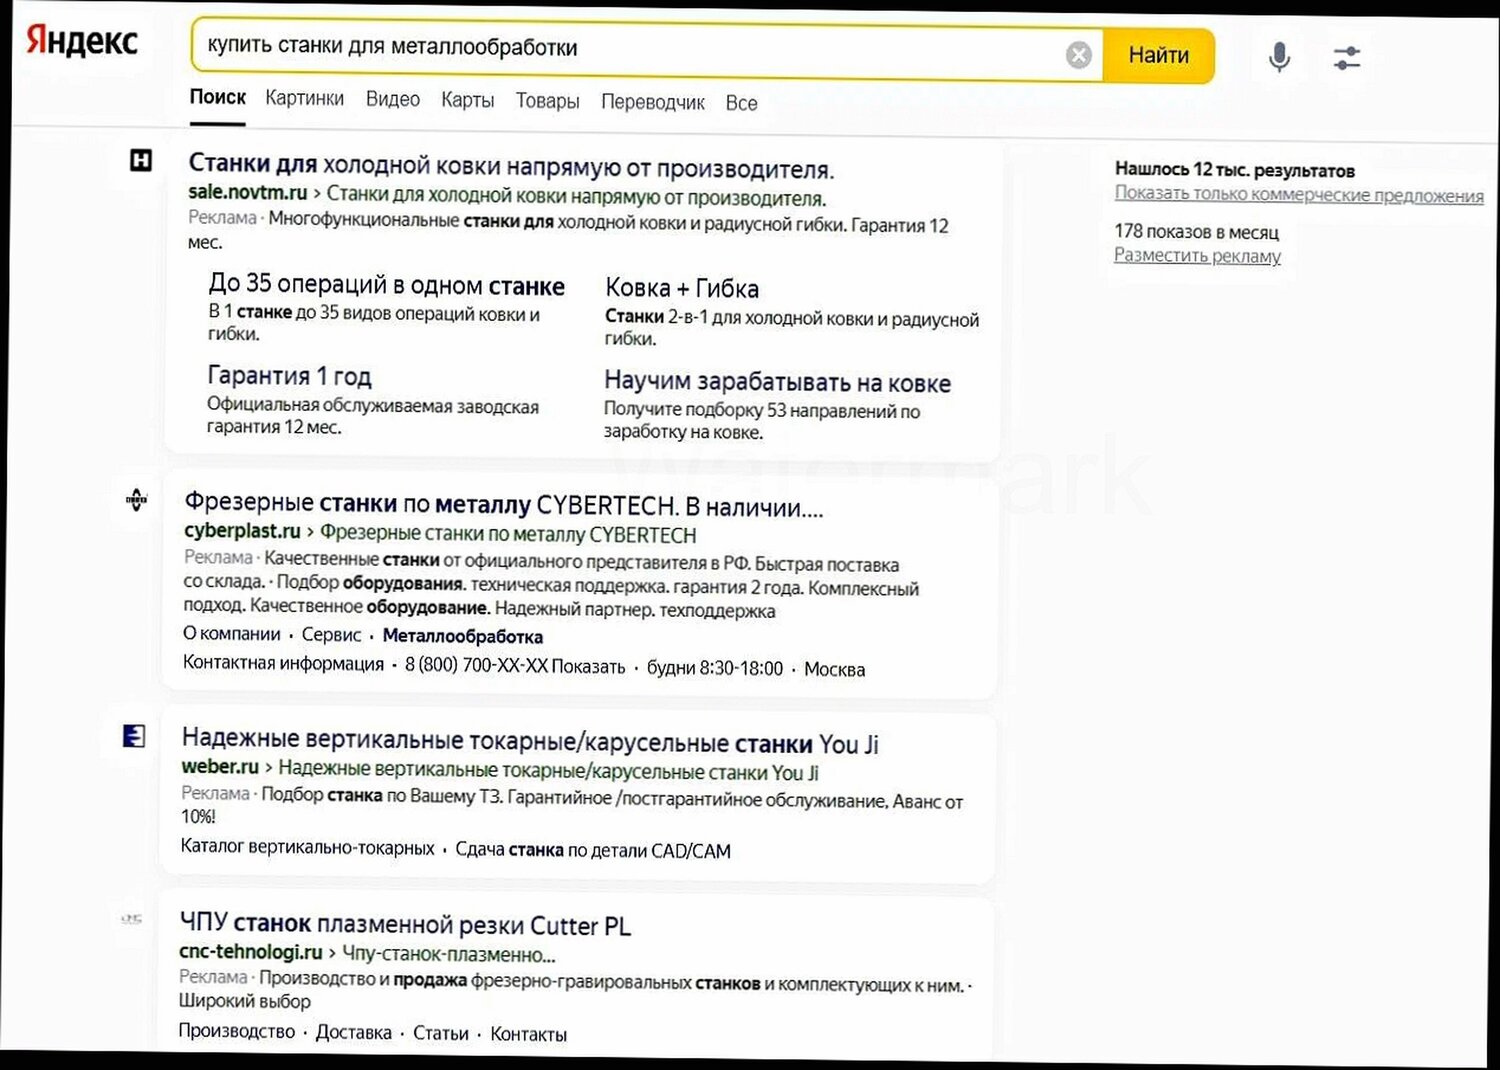Expand the Все search categories

[x=742, y=103]
